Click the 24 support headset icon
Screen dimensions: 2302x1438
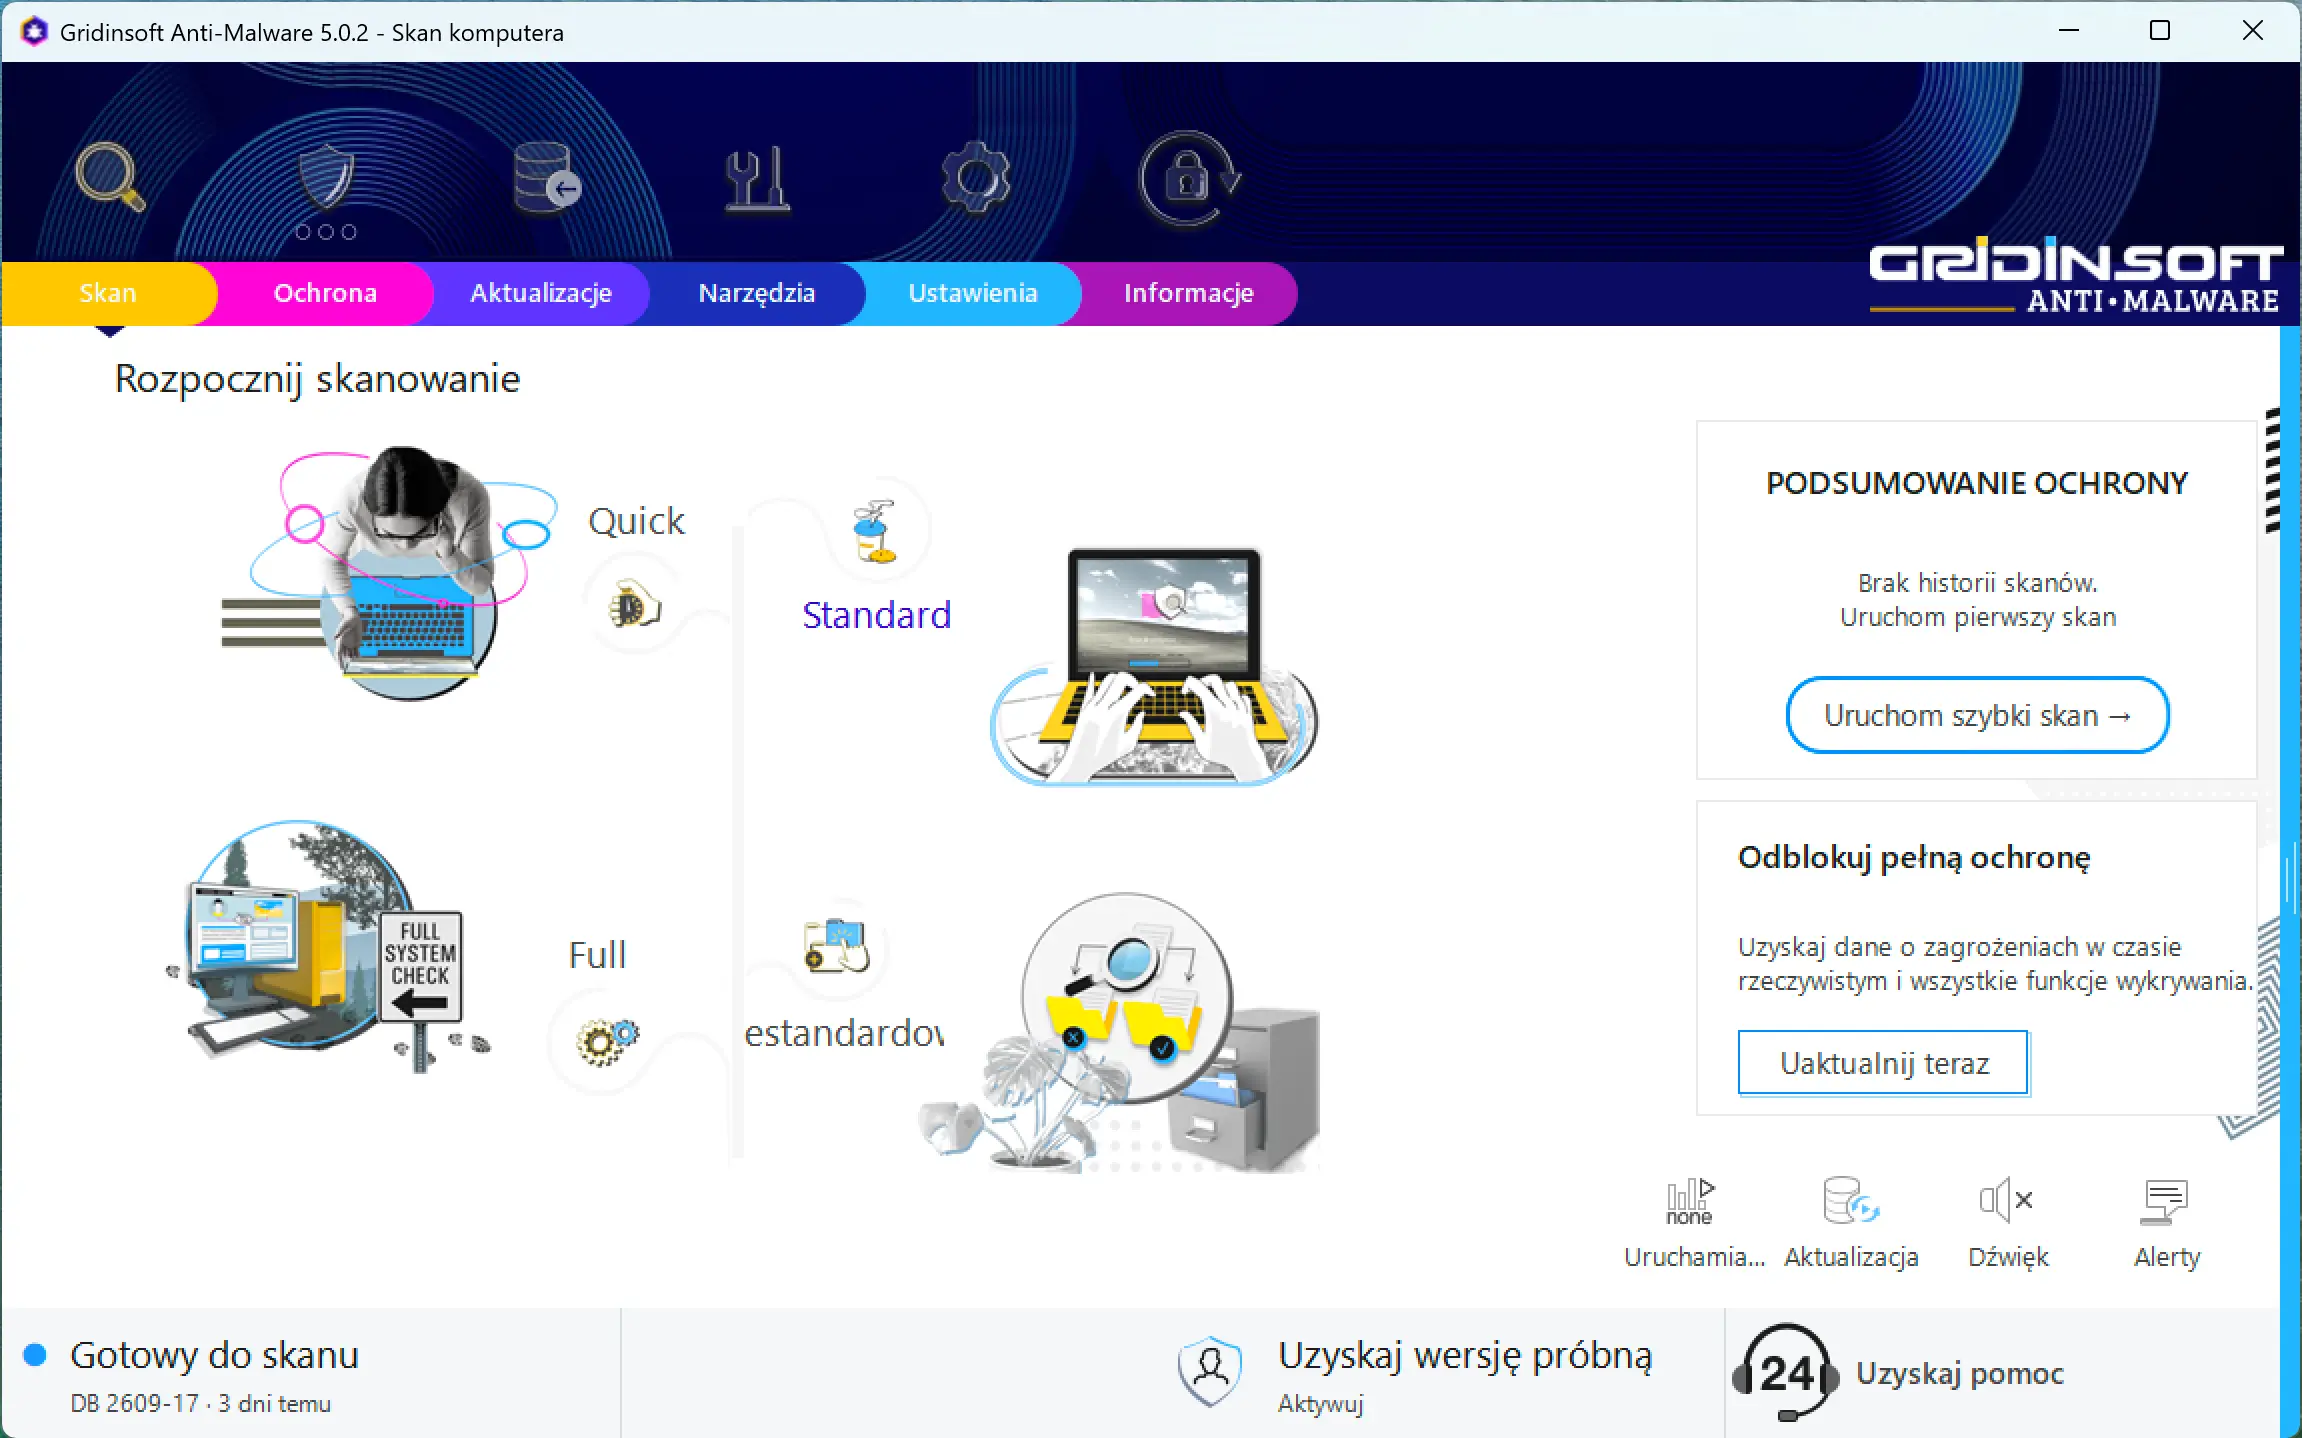(1787, 1373)
